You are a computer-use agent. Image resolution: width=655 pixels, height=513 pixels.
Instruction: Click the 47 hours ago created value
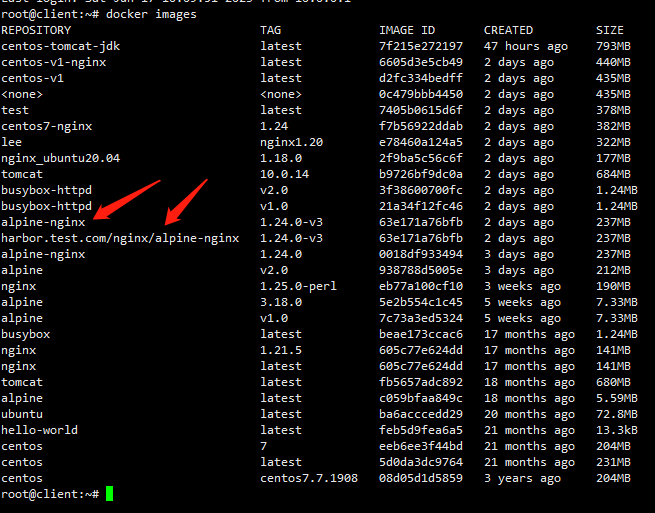tap(526, 46)
